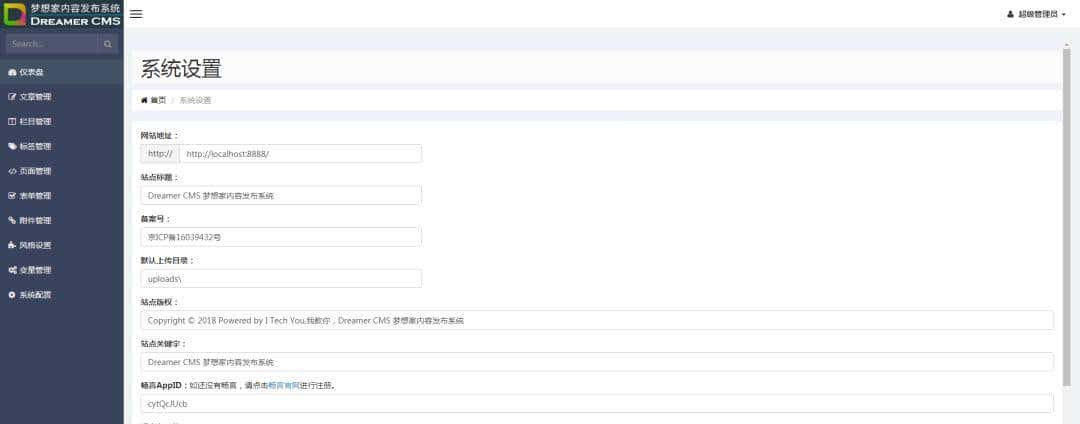The width and height of the screenshot is (1080, 424).
Task: Click the checkbox icon beside 表单管理
Action: [12, 196]
